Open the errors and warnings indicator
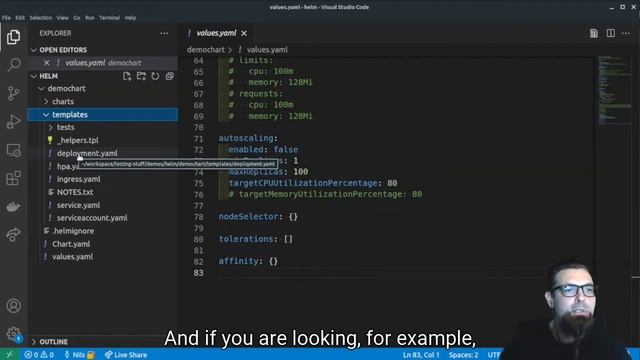Image resolution: width=640 pixels, height=360 pixels. [x=39, y=355]
